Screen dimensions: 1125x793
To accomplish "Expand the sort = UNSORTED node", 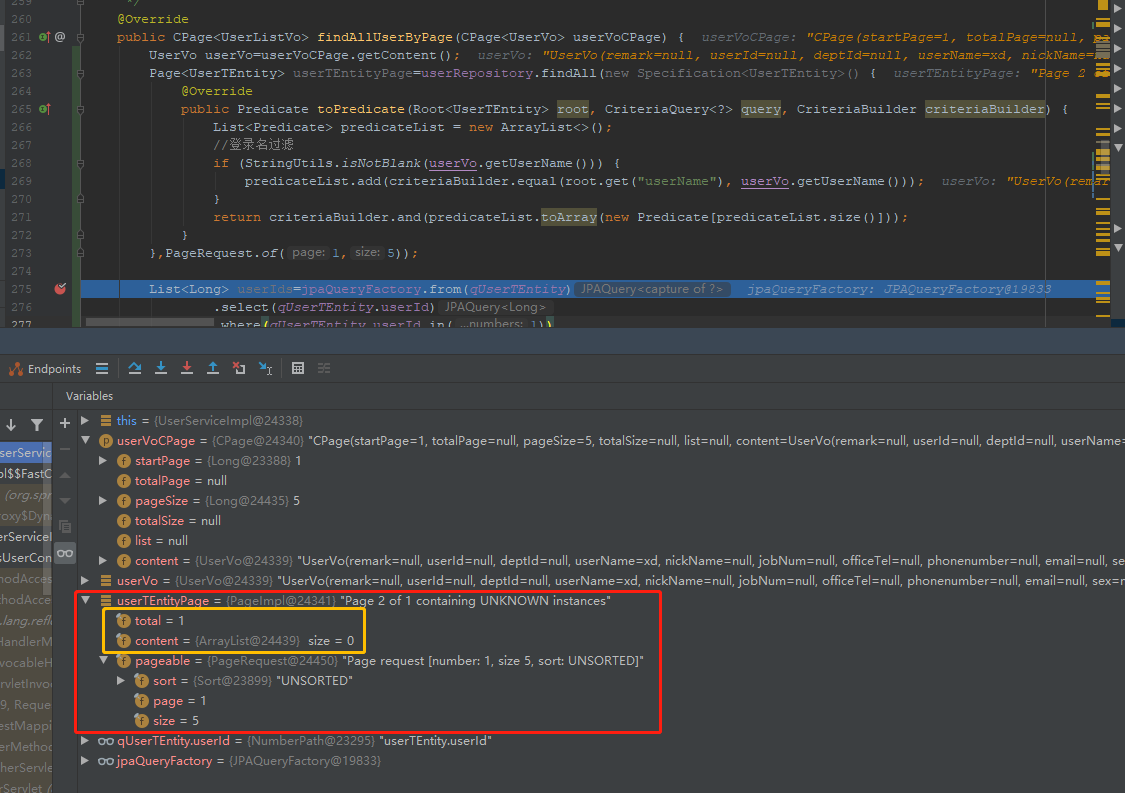I will coord(121,680).
